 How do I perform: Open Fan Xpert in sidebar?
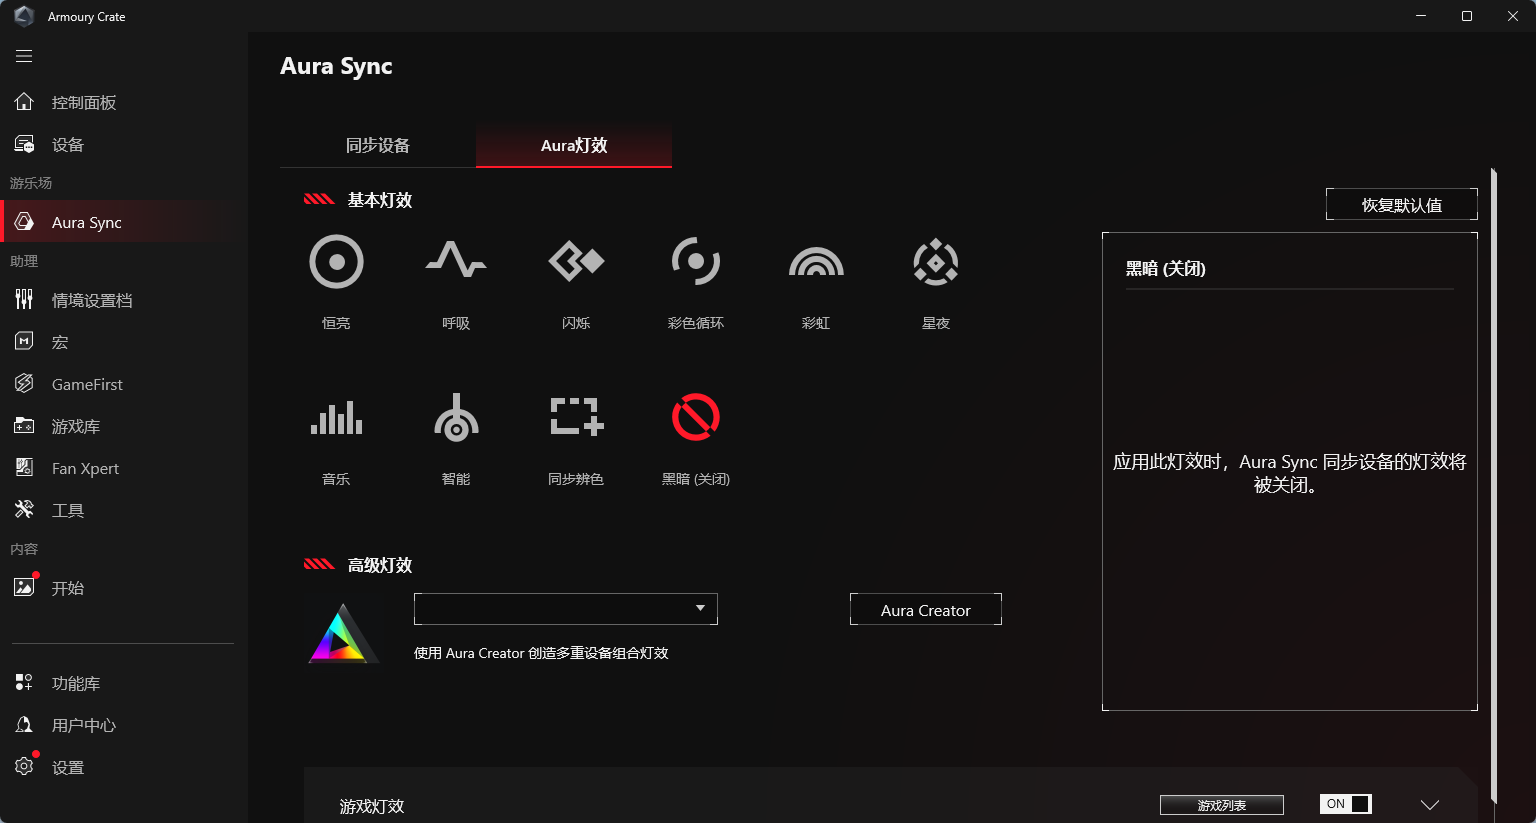pos(124,468)
